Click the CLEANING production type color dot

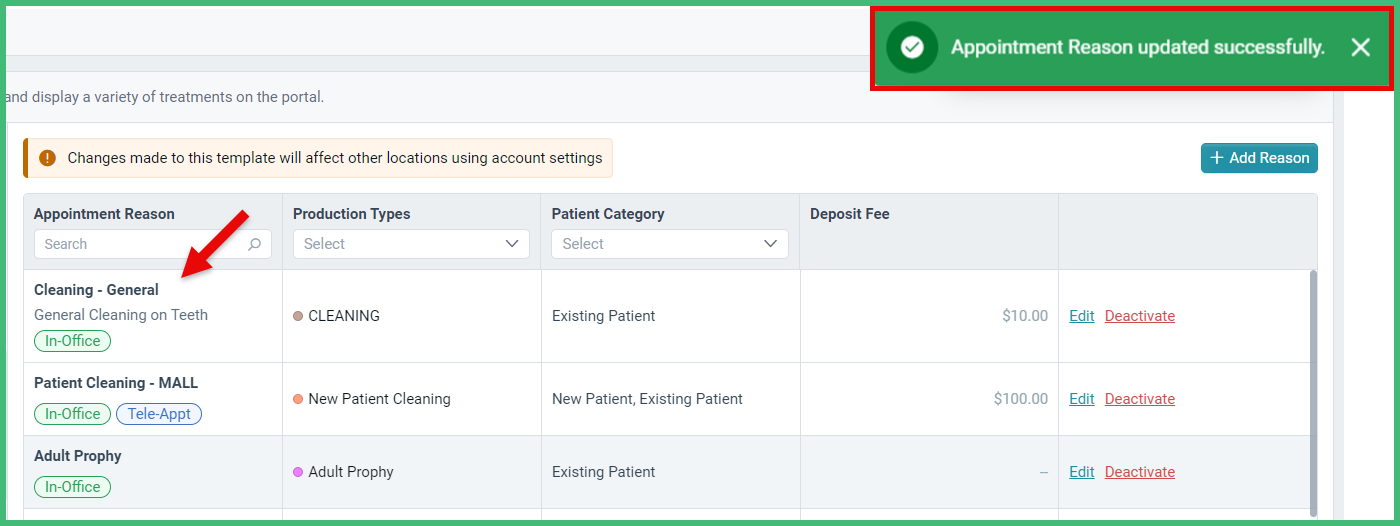[x=298, y=316]
